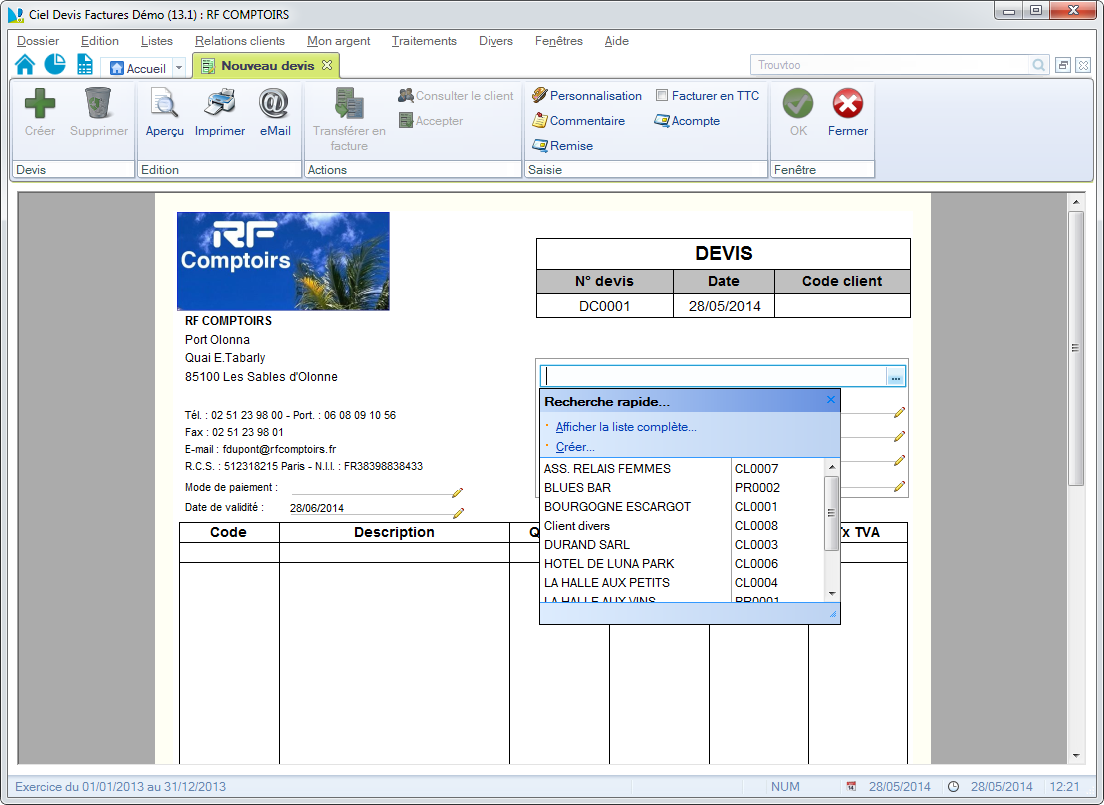Click the Supprimer trash icon

97,110
